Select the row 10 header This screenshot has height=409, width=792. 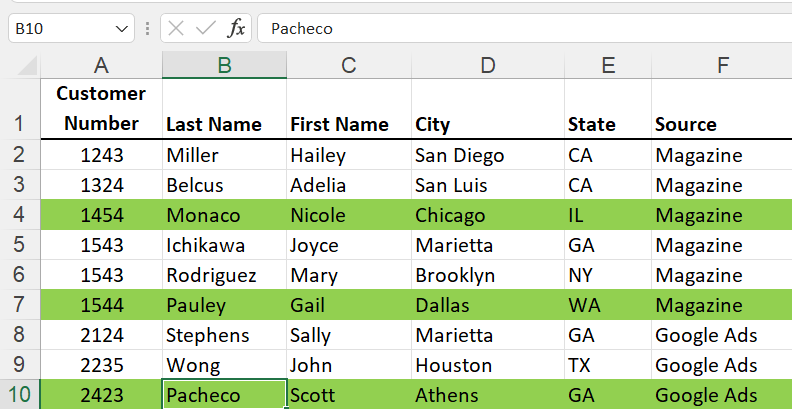click(20, 394)
